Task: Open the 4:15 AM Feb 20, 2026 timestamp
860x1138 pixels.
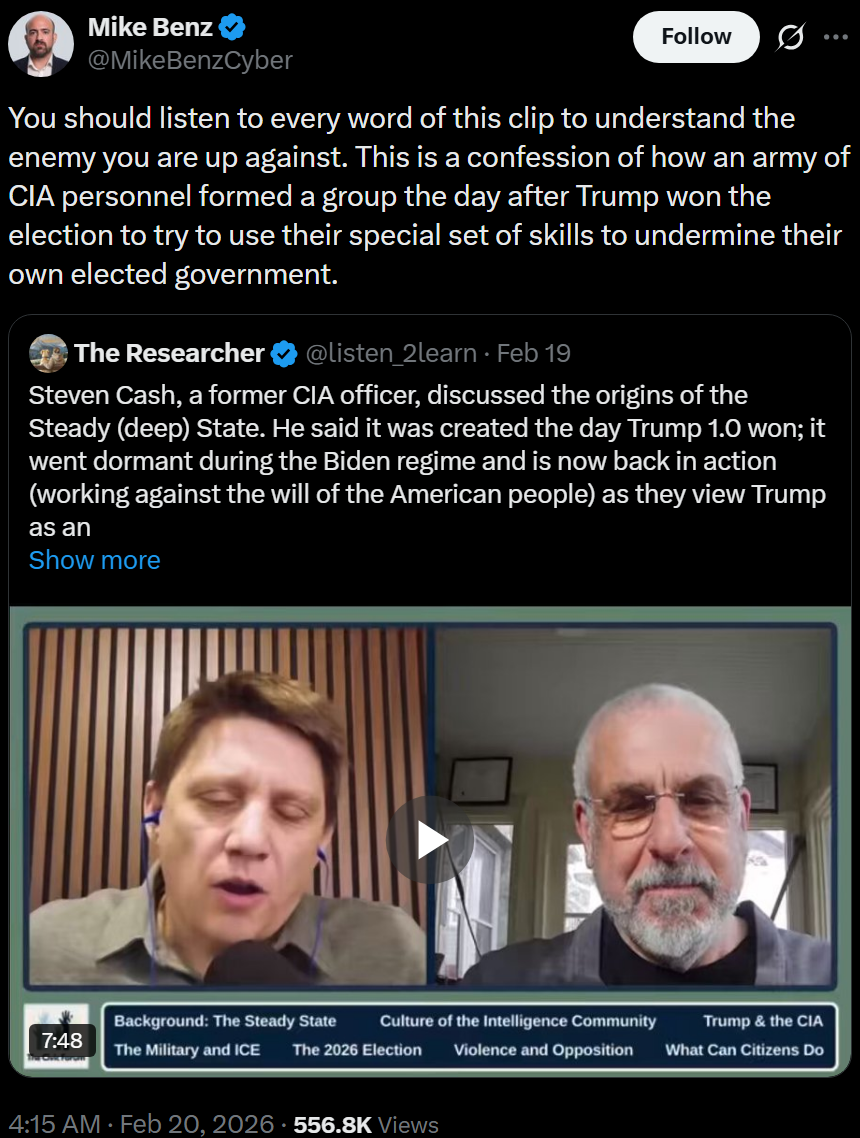Action: (141, 1124)
